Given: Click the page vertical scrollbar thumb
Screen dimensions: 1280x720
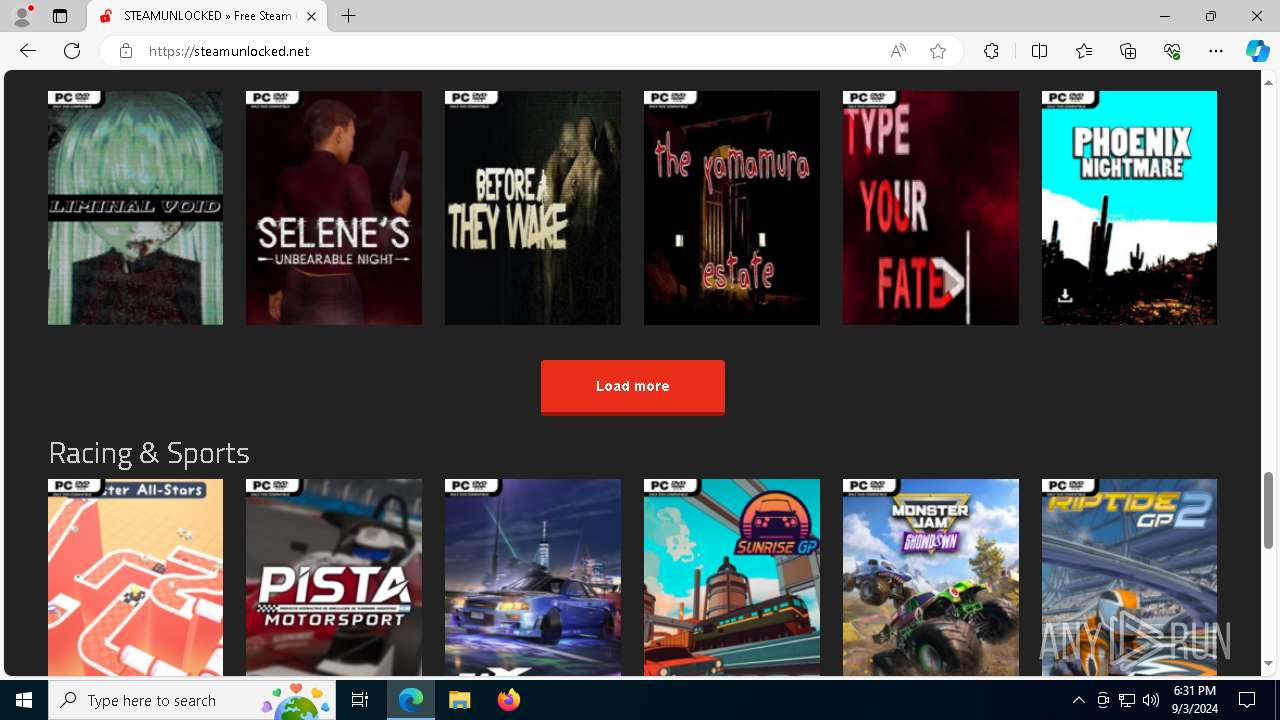Looking at the screenshot, I should pos(1269,511).
